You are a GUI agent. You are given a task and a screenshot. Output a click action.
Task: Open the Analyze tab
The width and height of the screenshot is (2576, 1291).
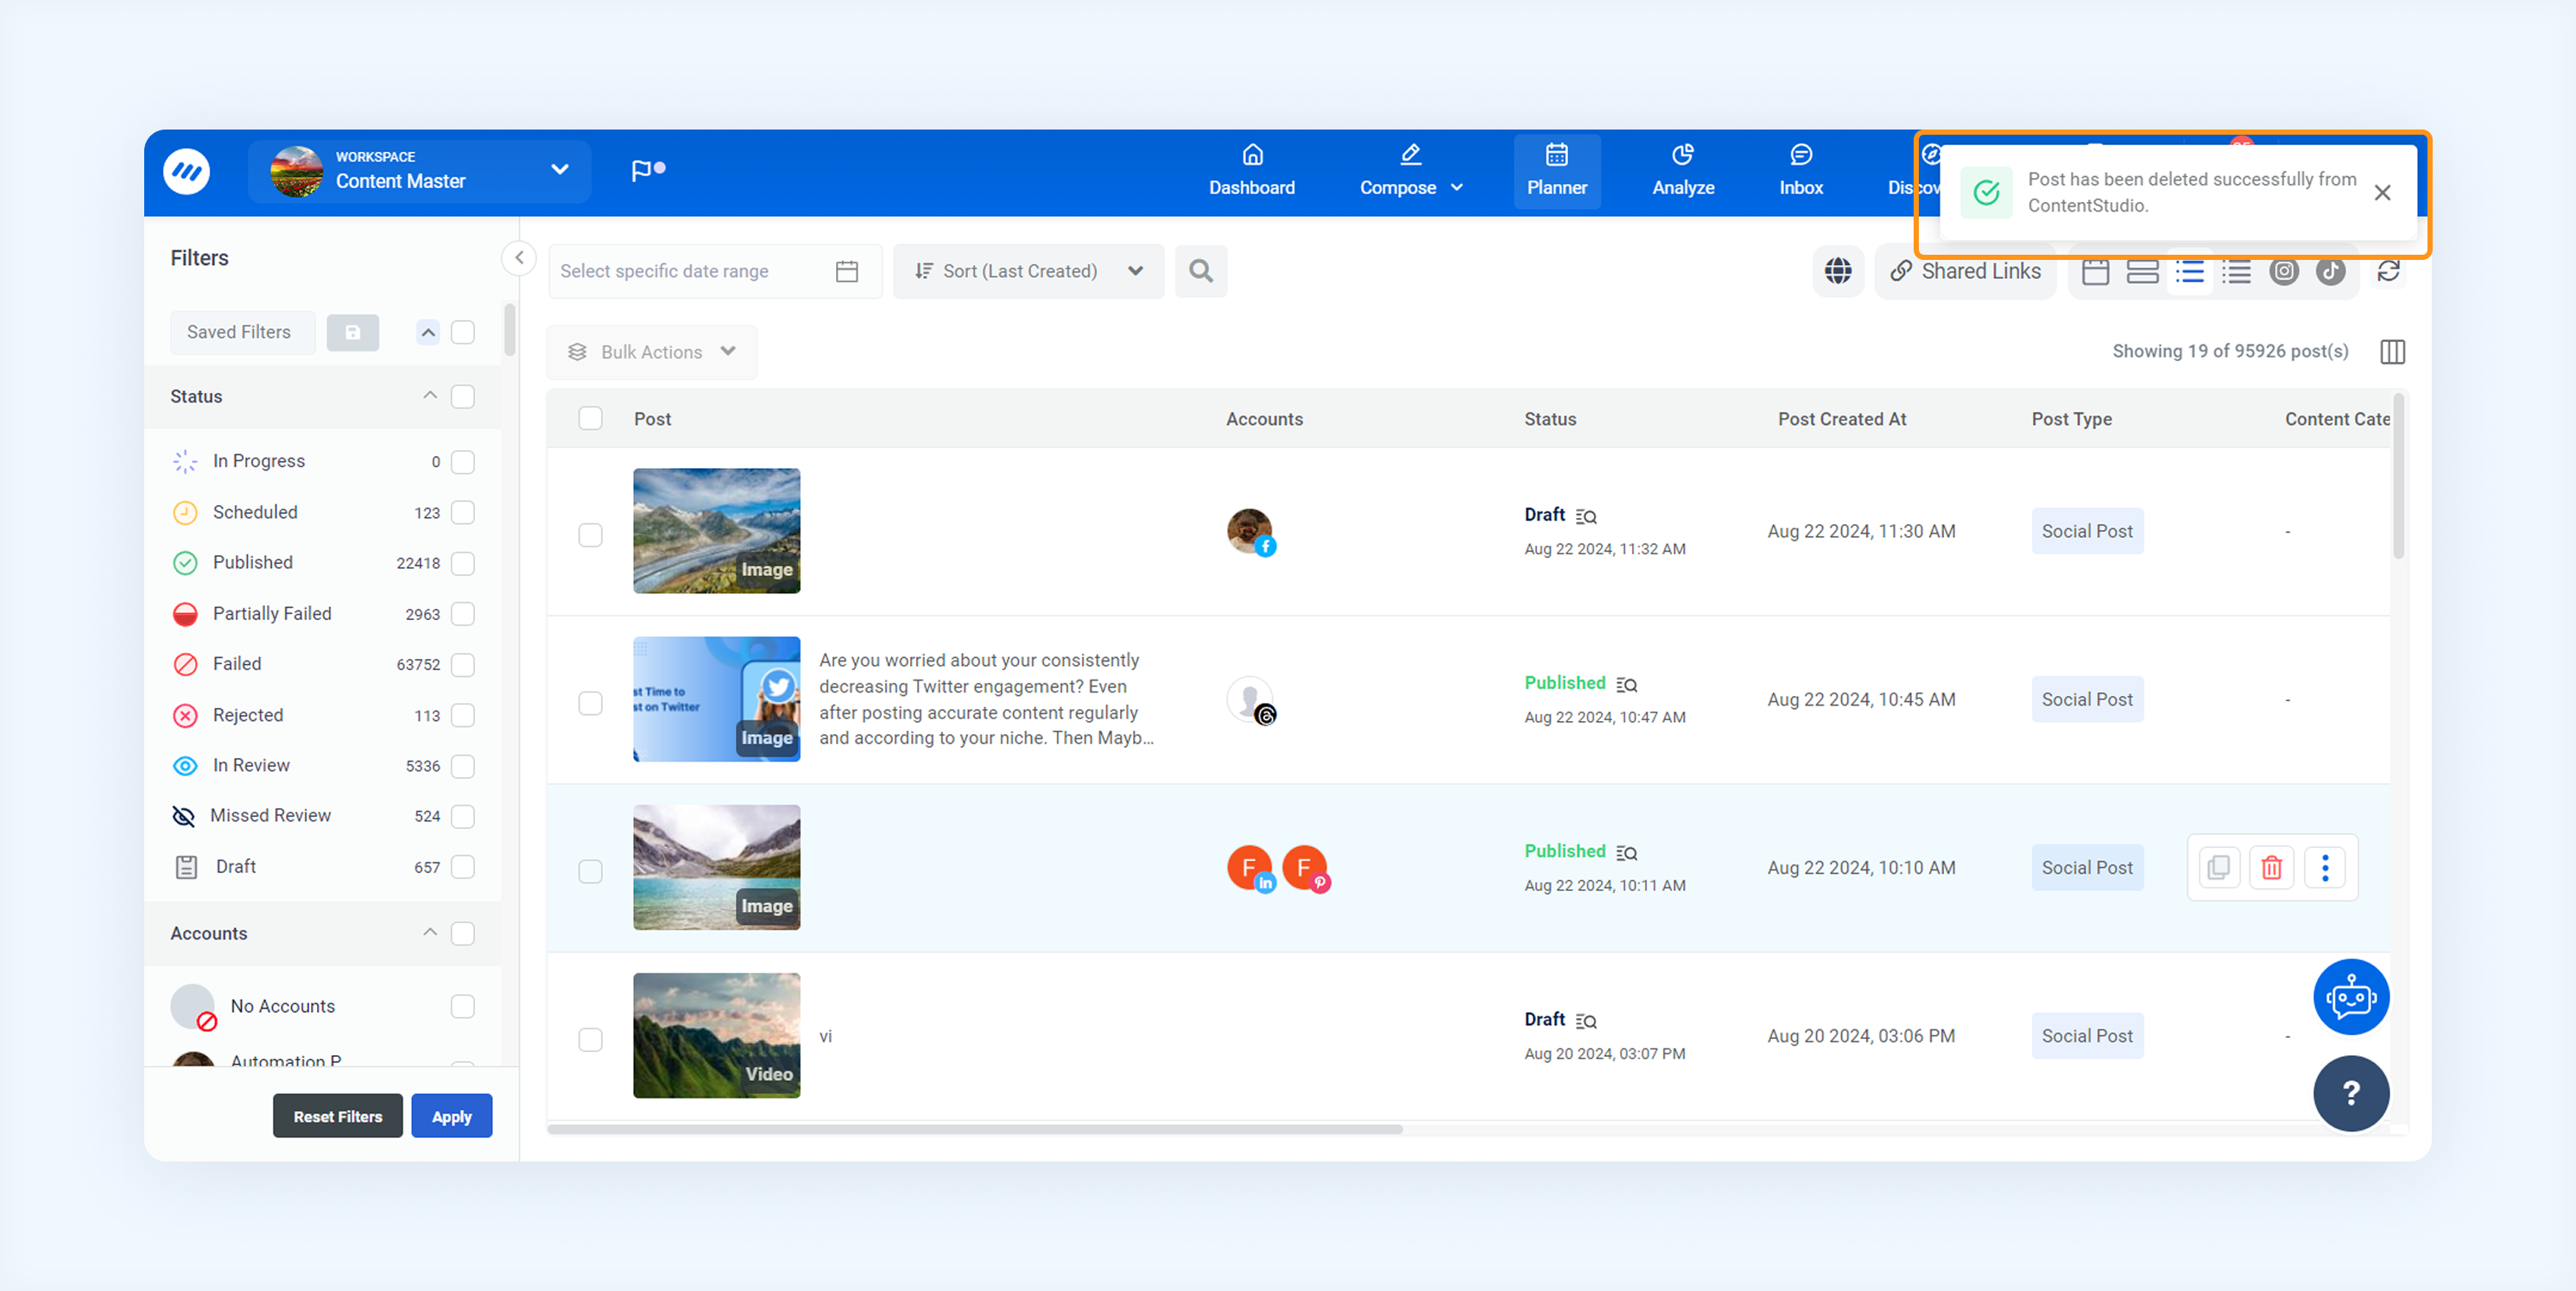[x=1683, y=171]
